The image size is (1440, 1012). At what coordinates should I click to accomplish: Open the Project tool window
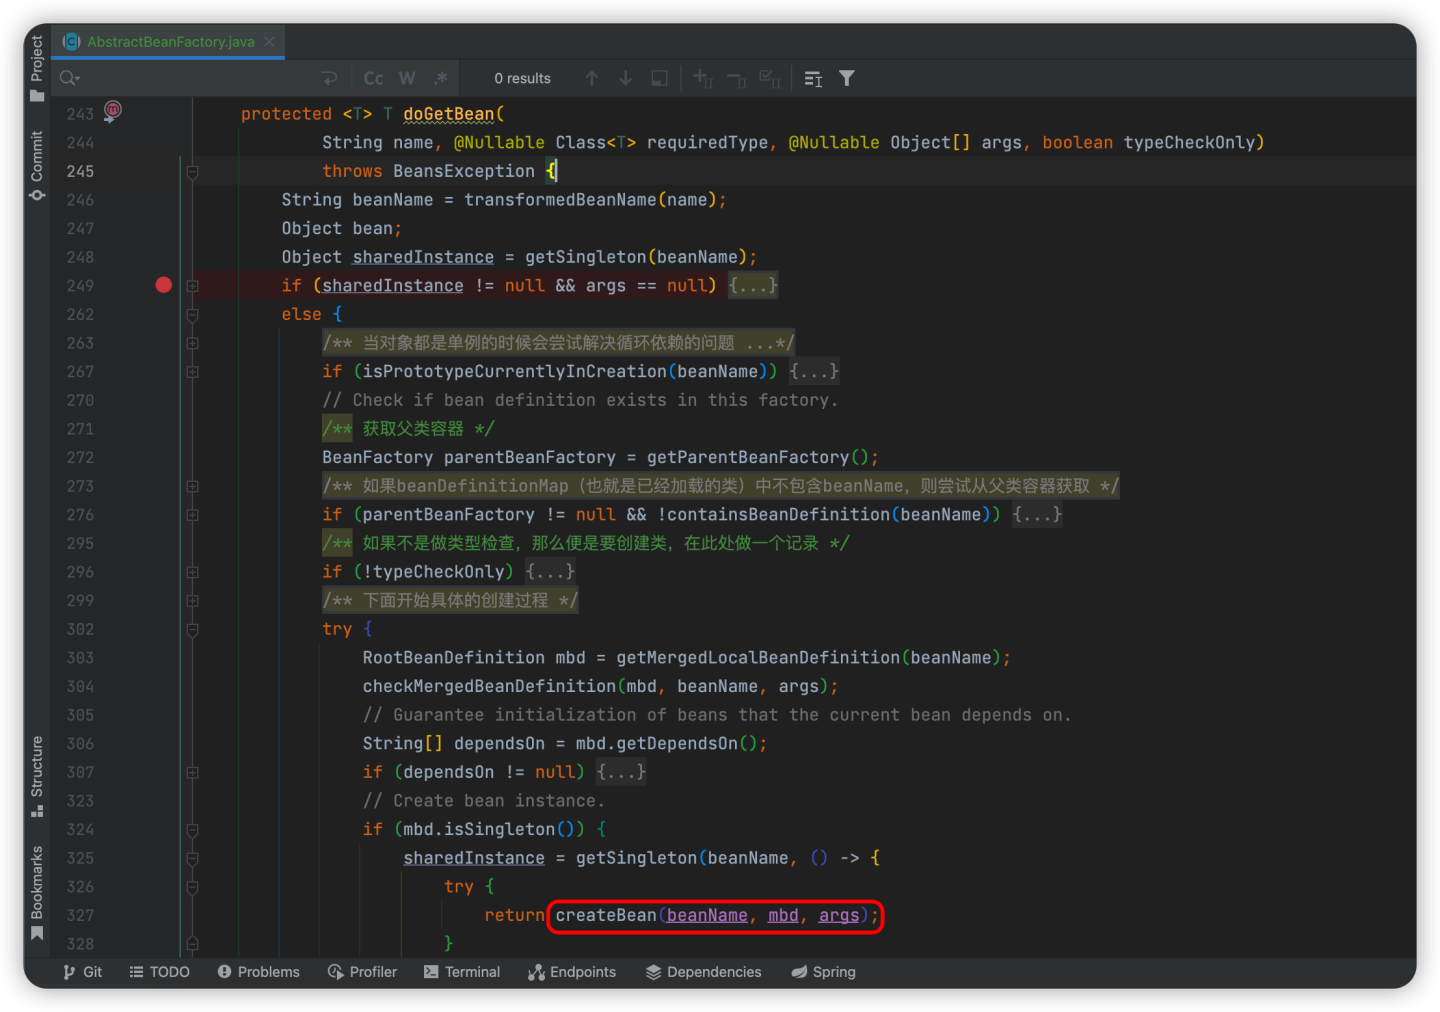pyautogui.click(x=37, y=68)
